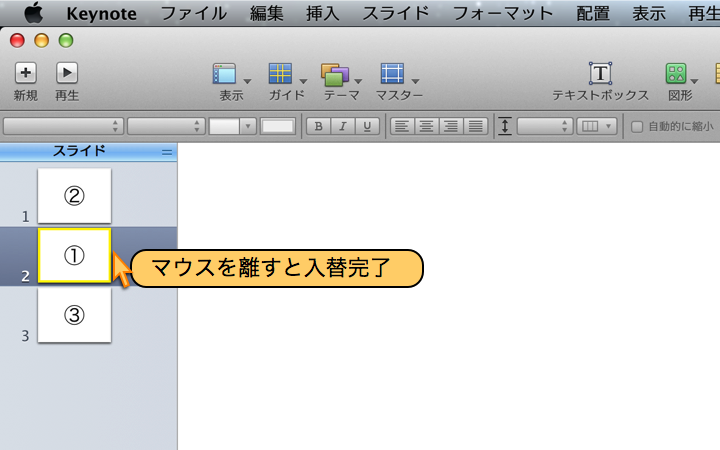Center align text
This screenshot has width=720, height=450.
click(x=427, y=126)
